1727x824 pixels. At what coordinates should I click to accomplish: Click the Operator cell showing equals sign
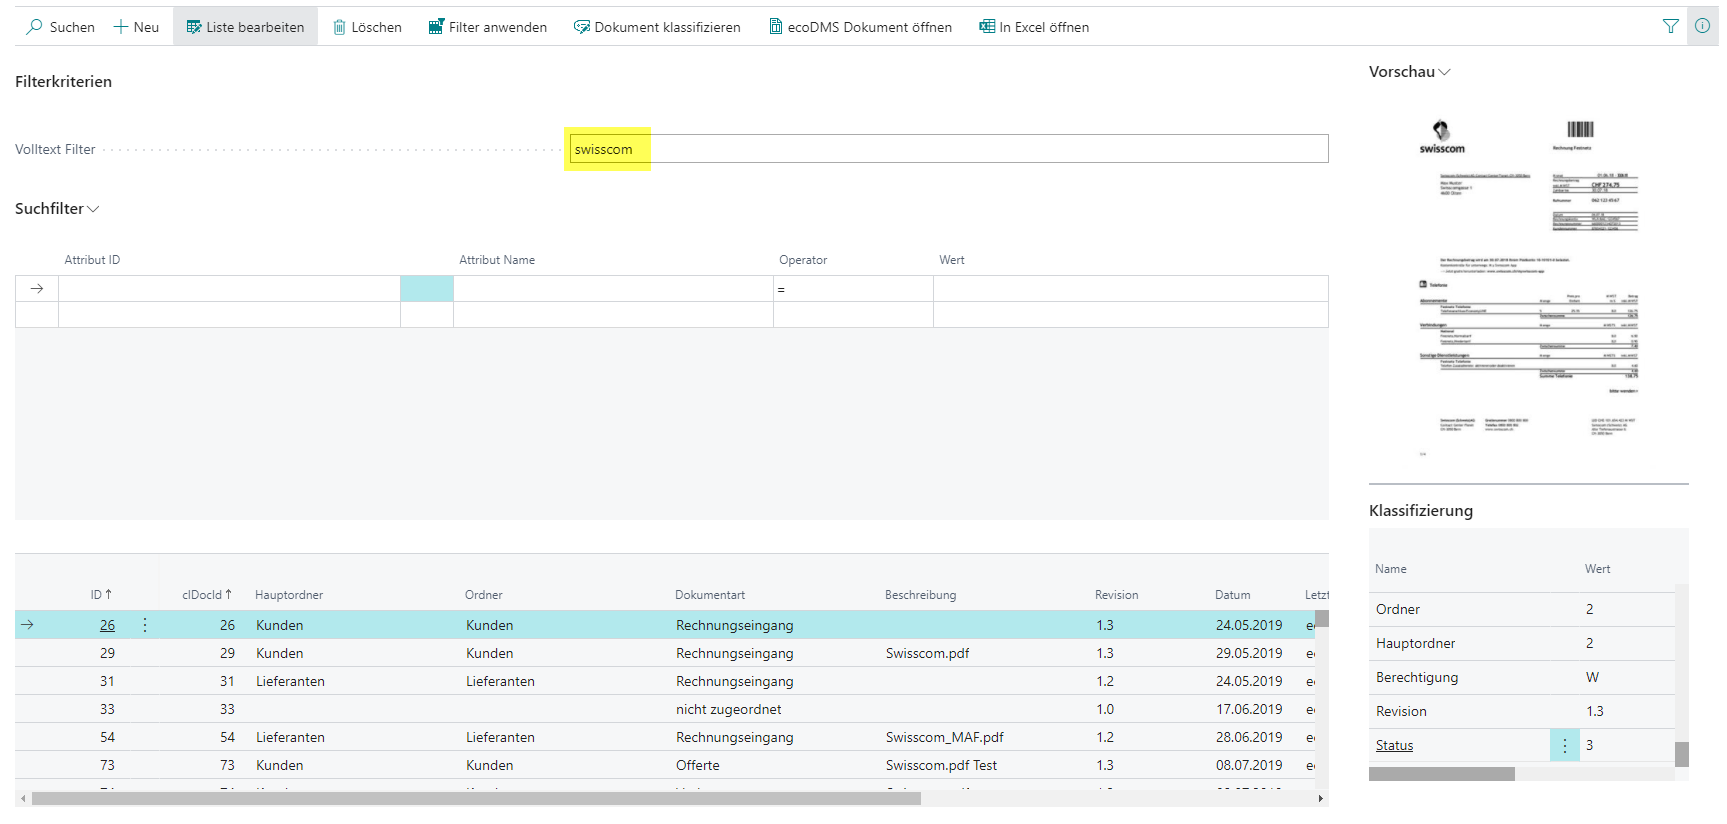tap(853, 289)
